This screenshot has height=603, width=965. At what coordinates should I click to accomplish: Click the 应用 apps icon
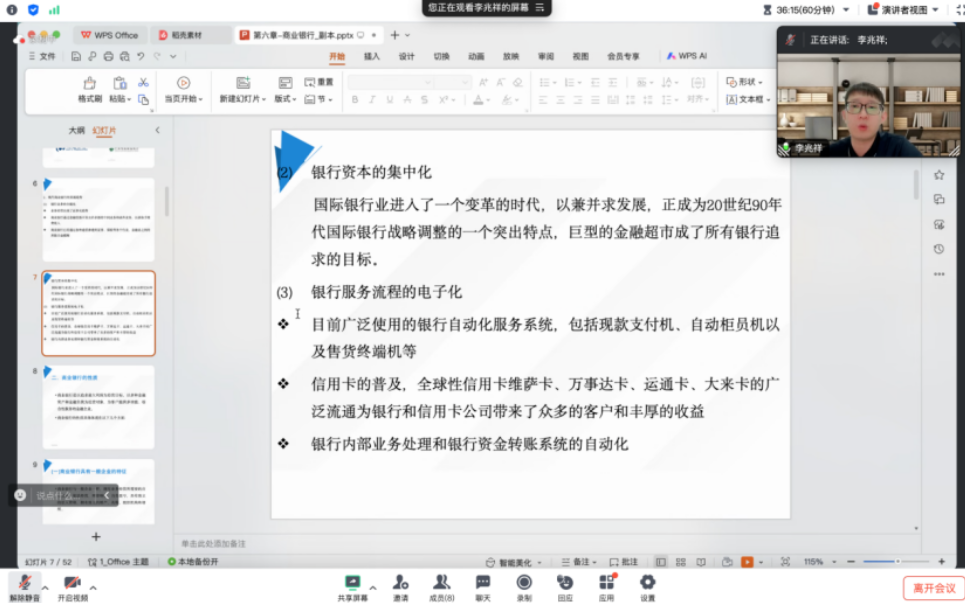pos(606,583)
